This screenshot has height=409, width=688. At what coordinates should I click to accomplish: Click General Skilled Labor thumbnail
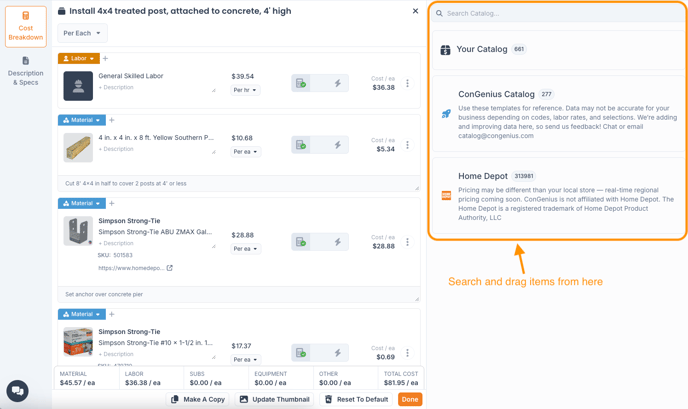(78, 86)
